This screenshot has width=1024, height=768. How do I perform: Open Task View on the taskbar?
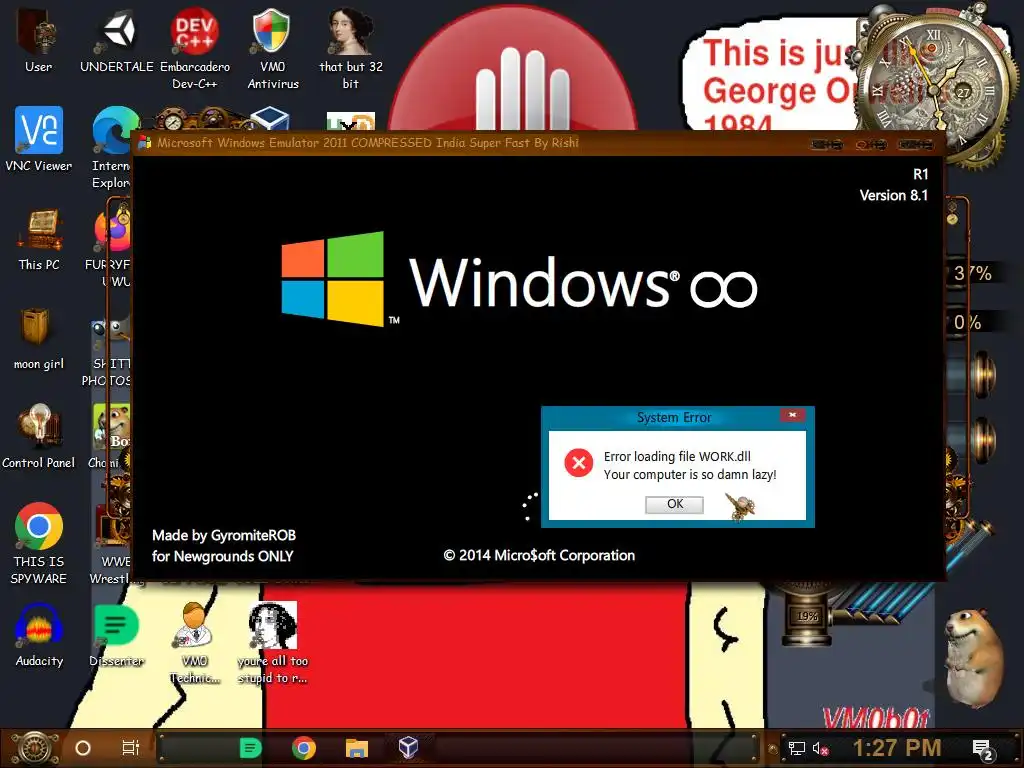(131, 748)
